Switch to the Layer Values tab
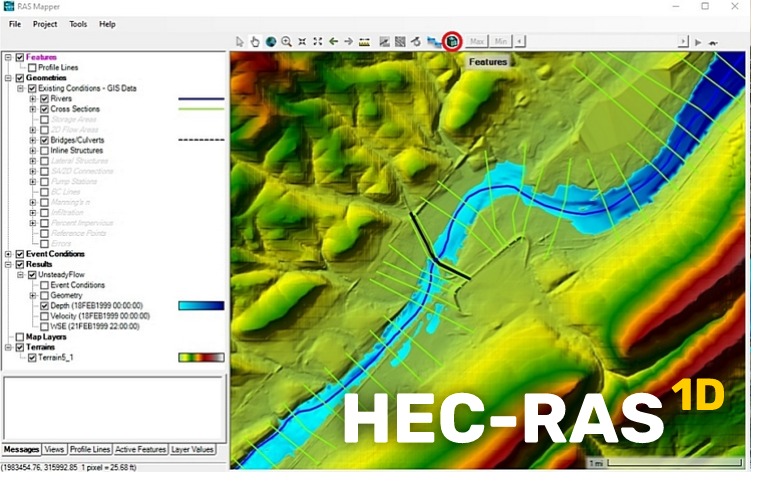Viewport: 760px width, 486px height. pos(192,449)
